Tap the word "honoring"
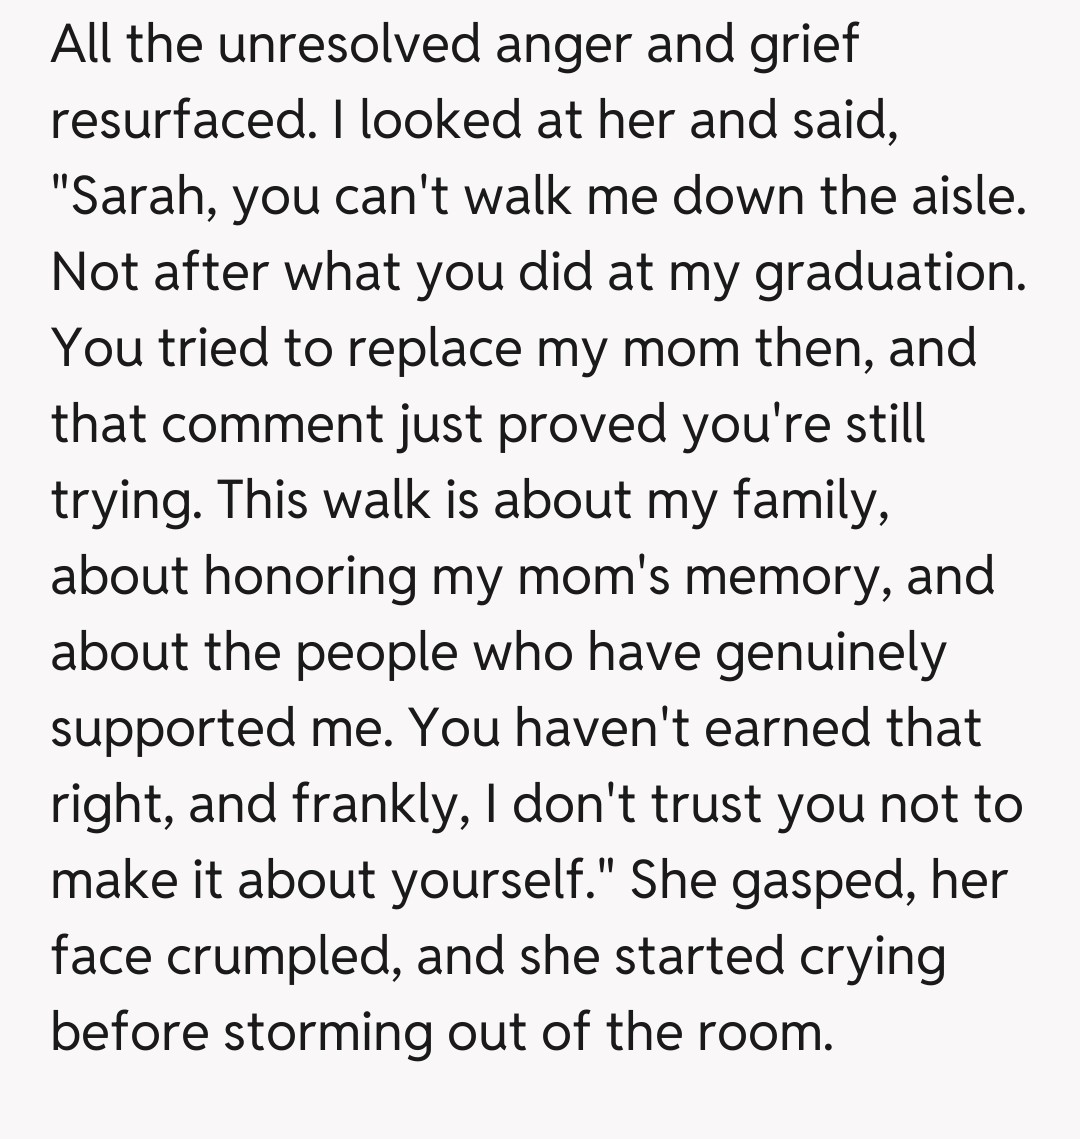This screenshot has width=1080, height=1139. (310, 579)
